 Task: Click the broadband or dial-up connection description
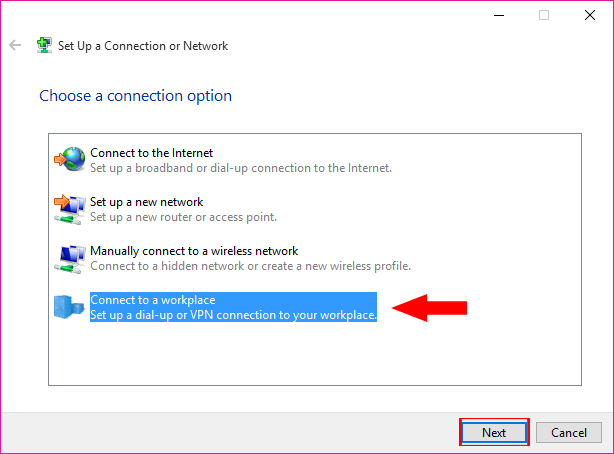tap(240, 167)
